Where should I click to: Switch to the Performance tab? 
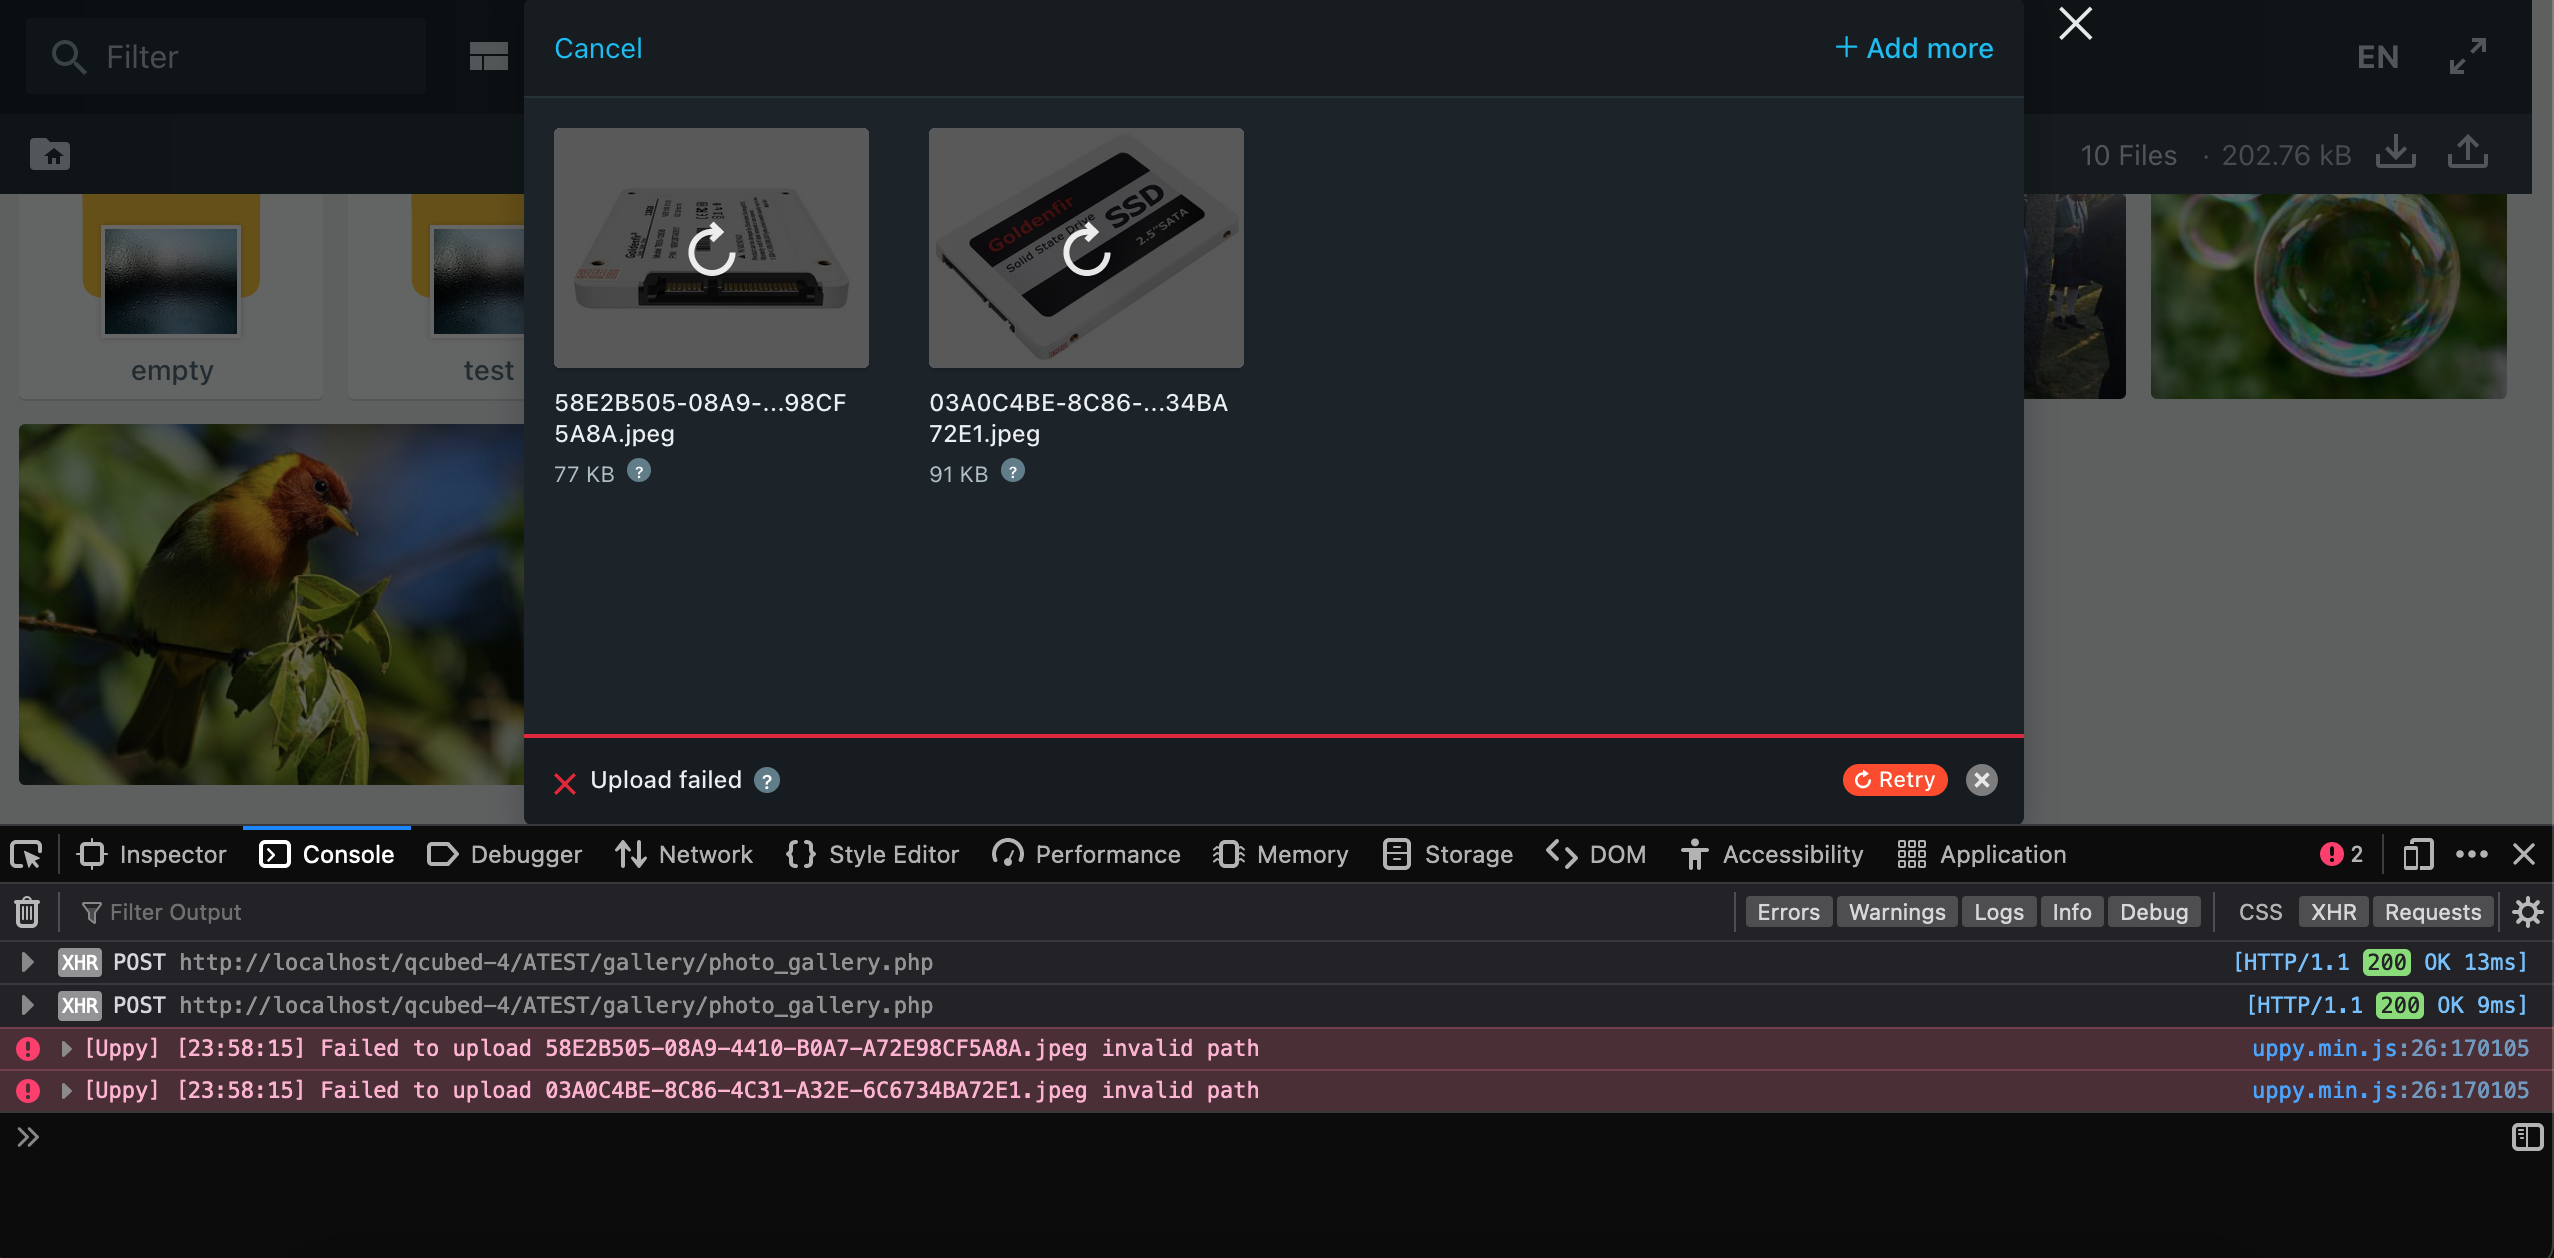click(1086, 855)
